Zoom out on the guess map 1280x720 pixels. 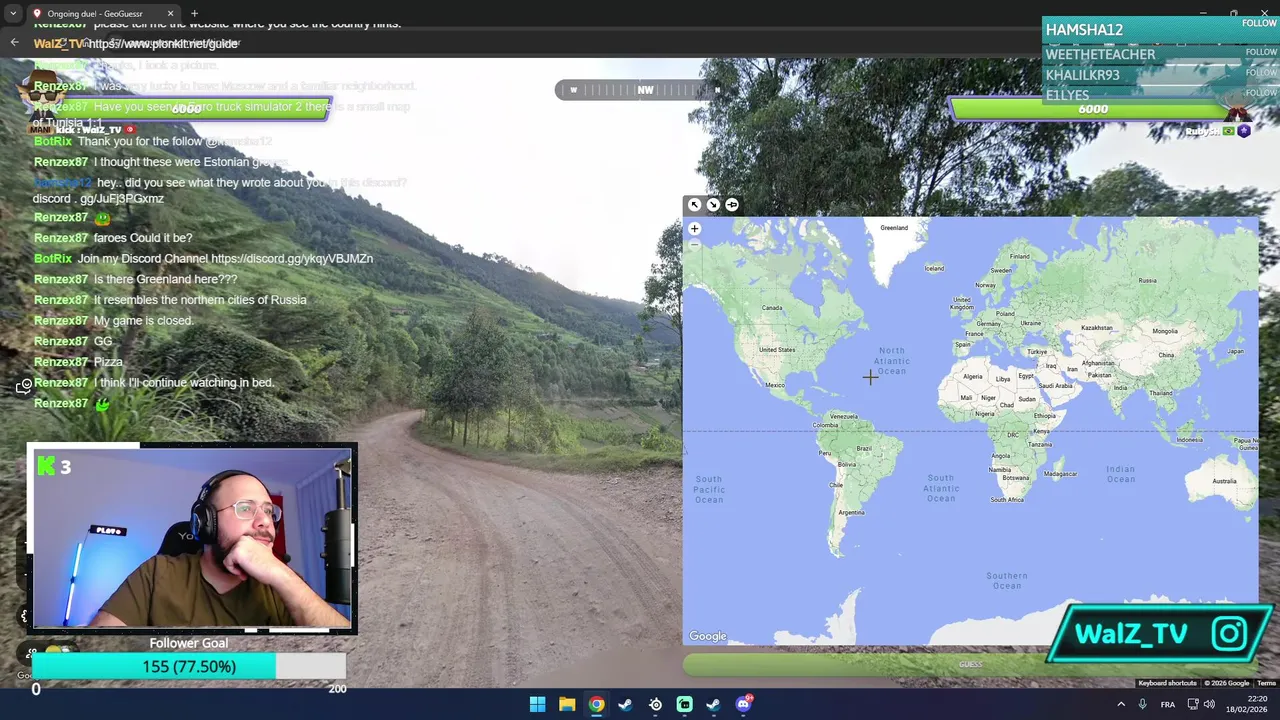[x=694, y=244]
